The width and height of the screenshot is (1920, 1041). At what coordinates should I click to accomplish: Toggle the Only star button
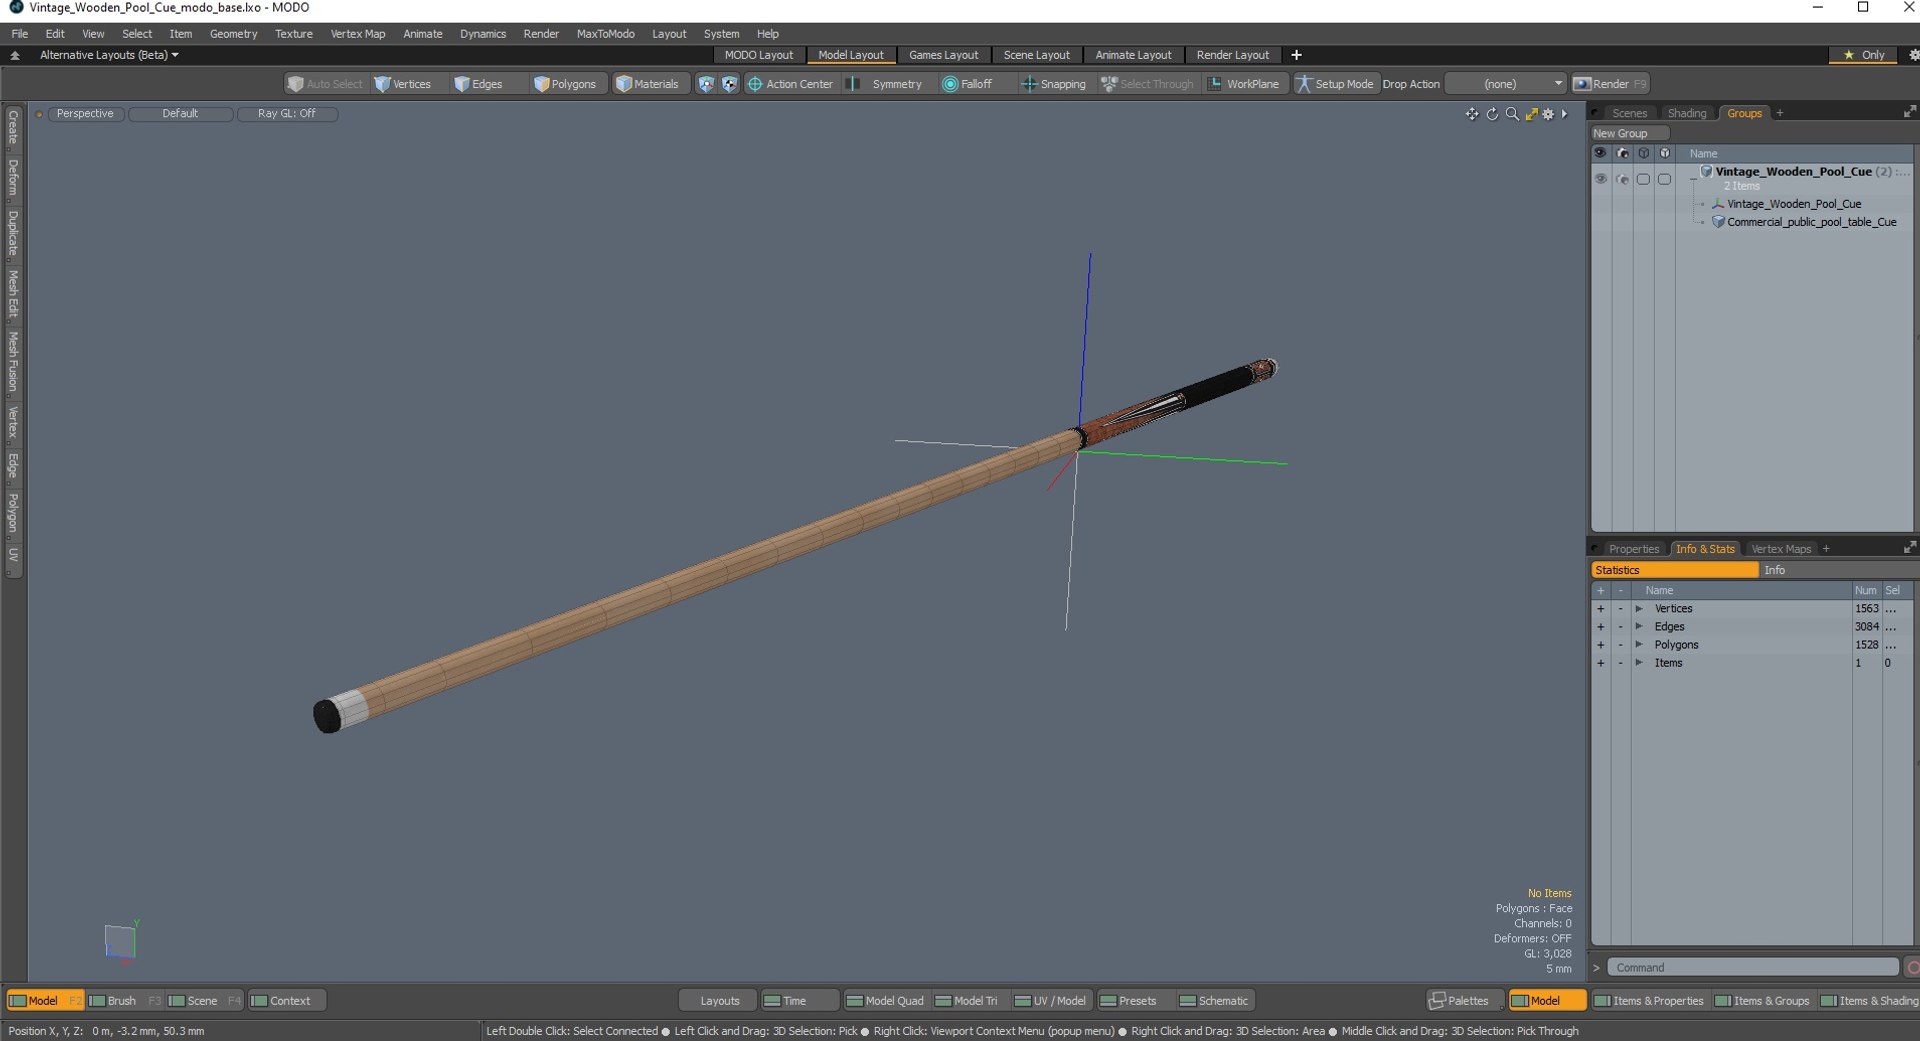[x=1863, y=55]
